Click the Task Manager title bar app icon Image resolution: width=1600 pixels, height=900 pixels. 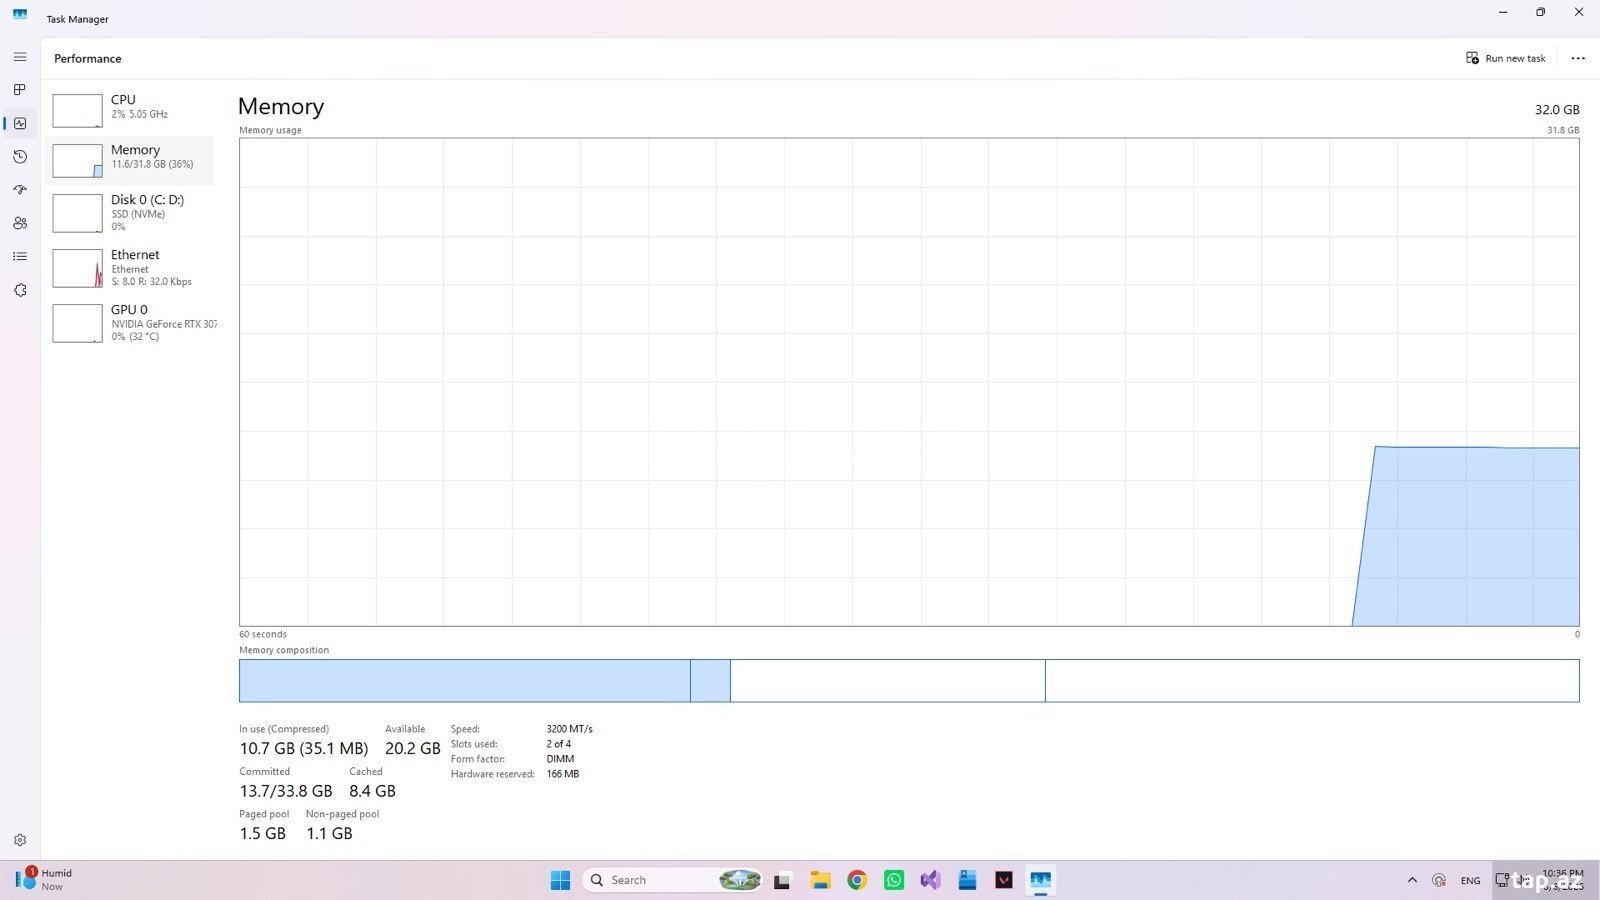tap(20, 14)
